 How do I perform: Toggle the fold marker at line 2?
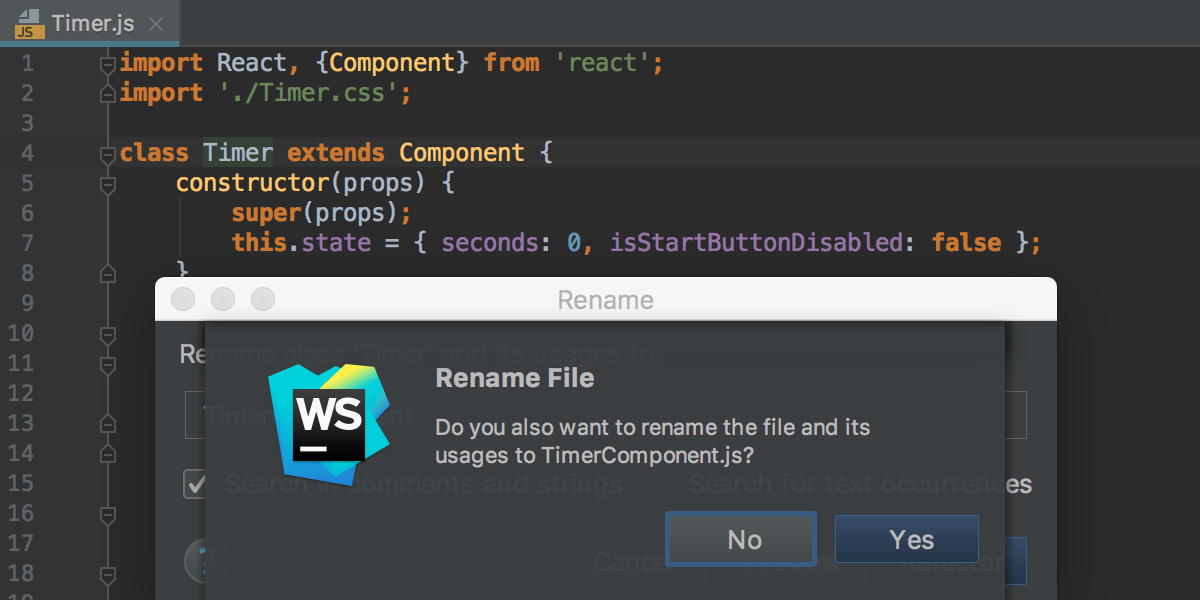coord(107,94)
